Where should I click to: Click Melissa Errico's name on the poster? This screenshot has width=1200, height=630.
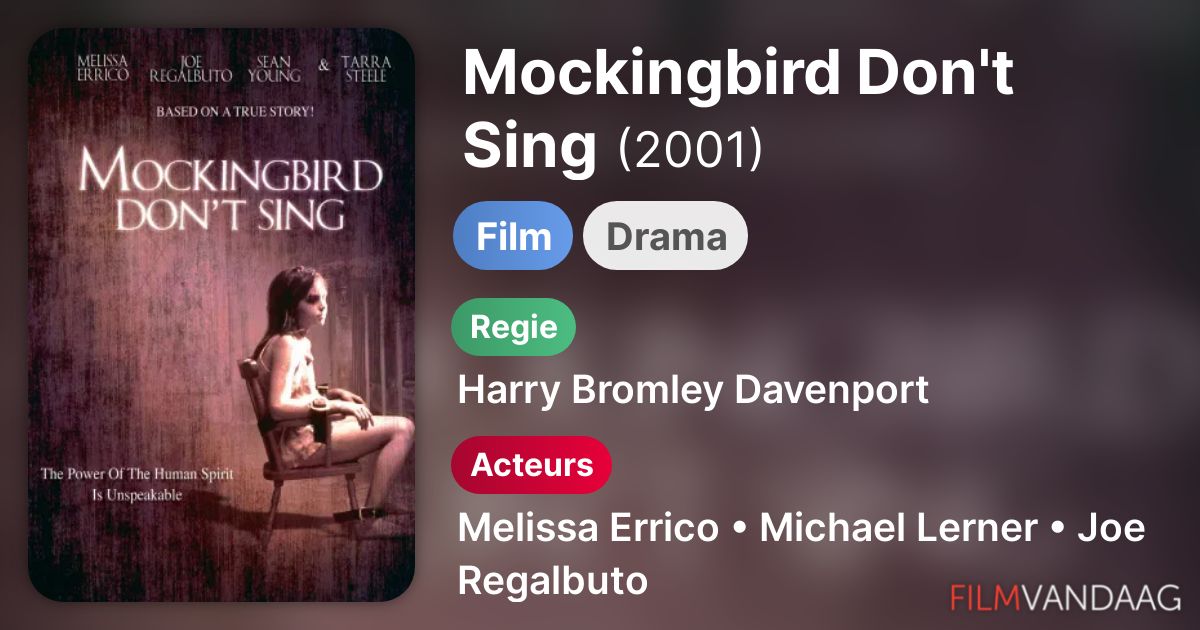pyautogui.click(x=103, y=69)
